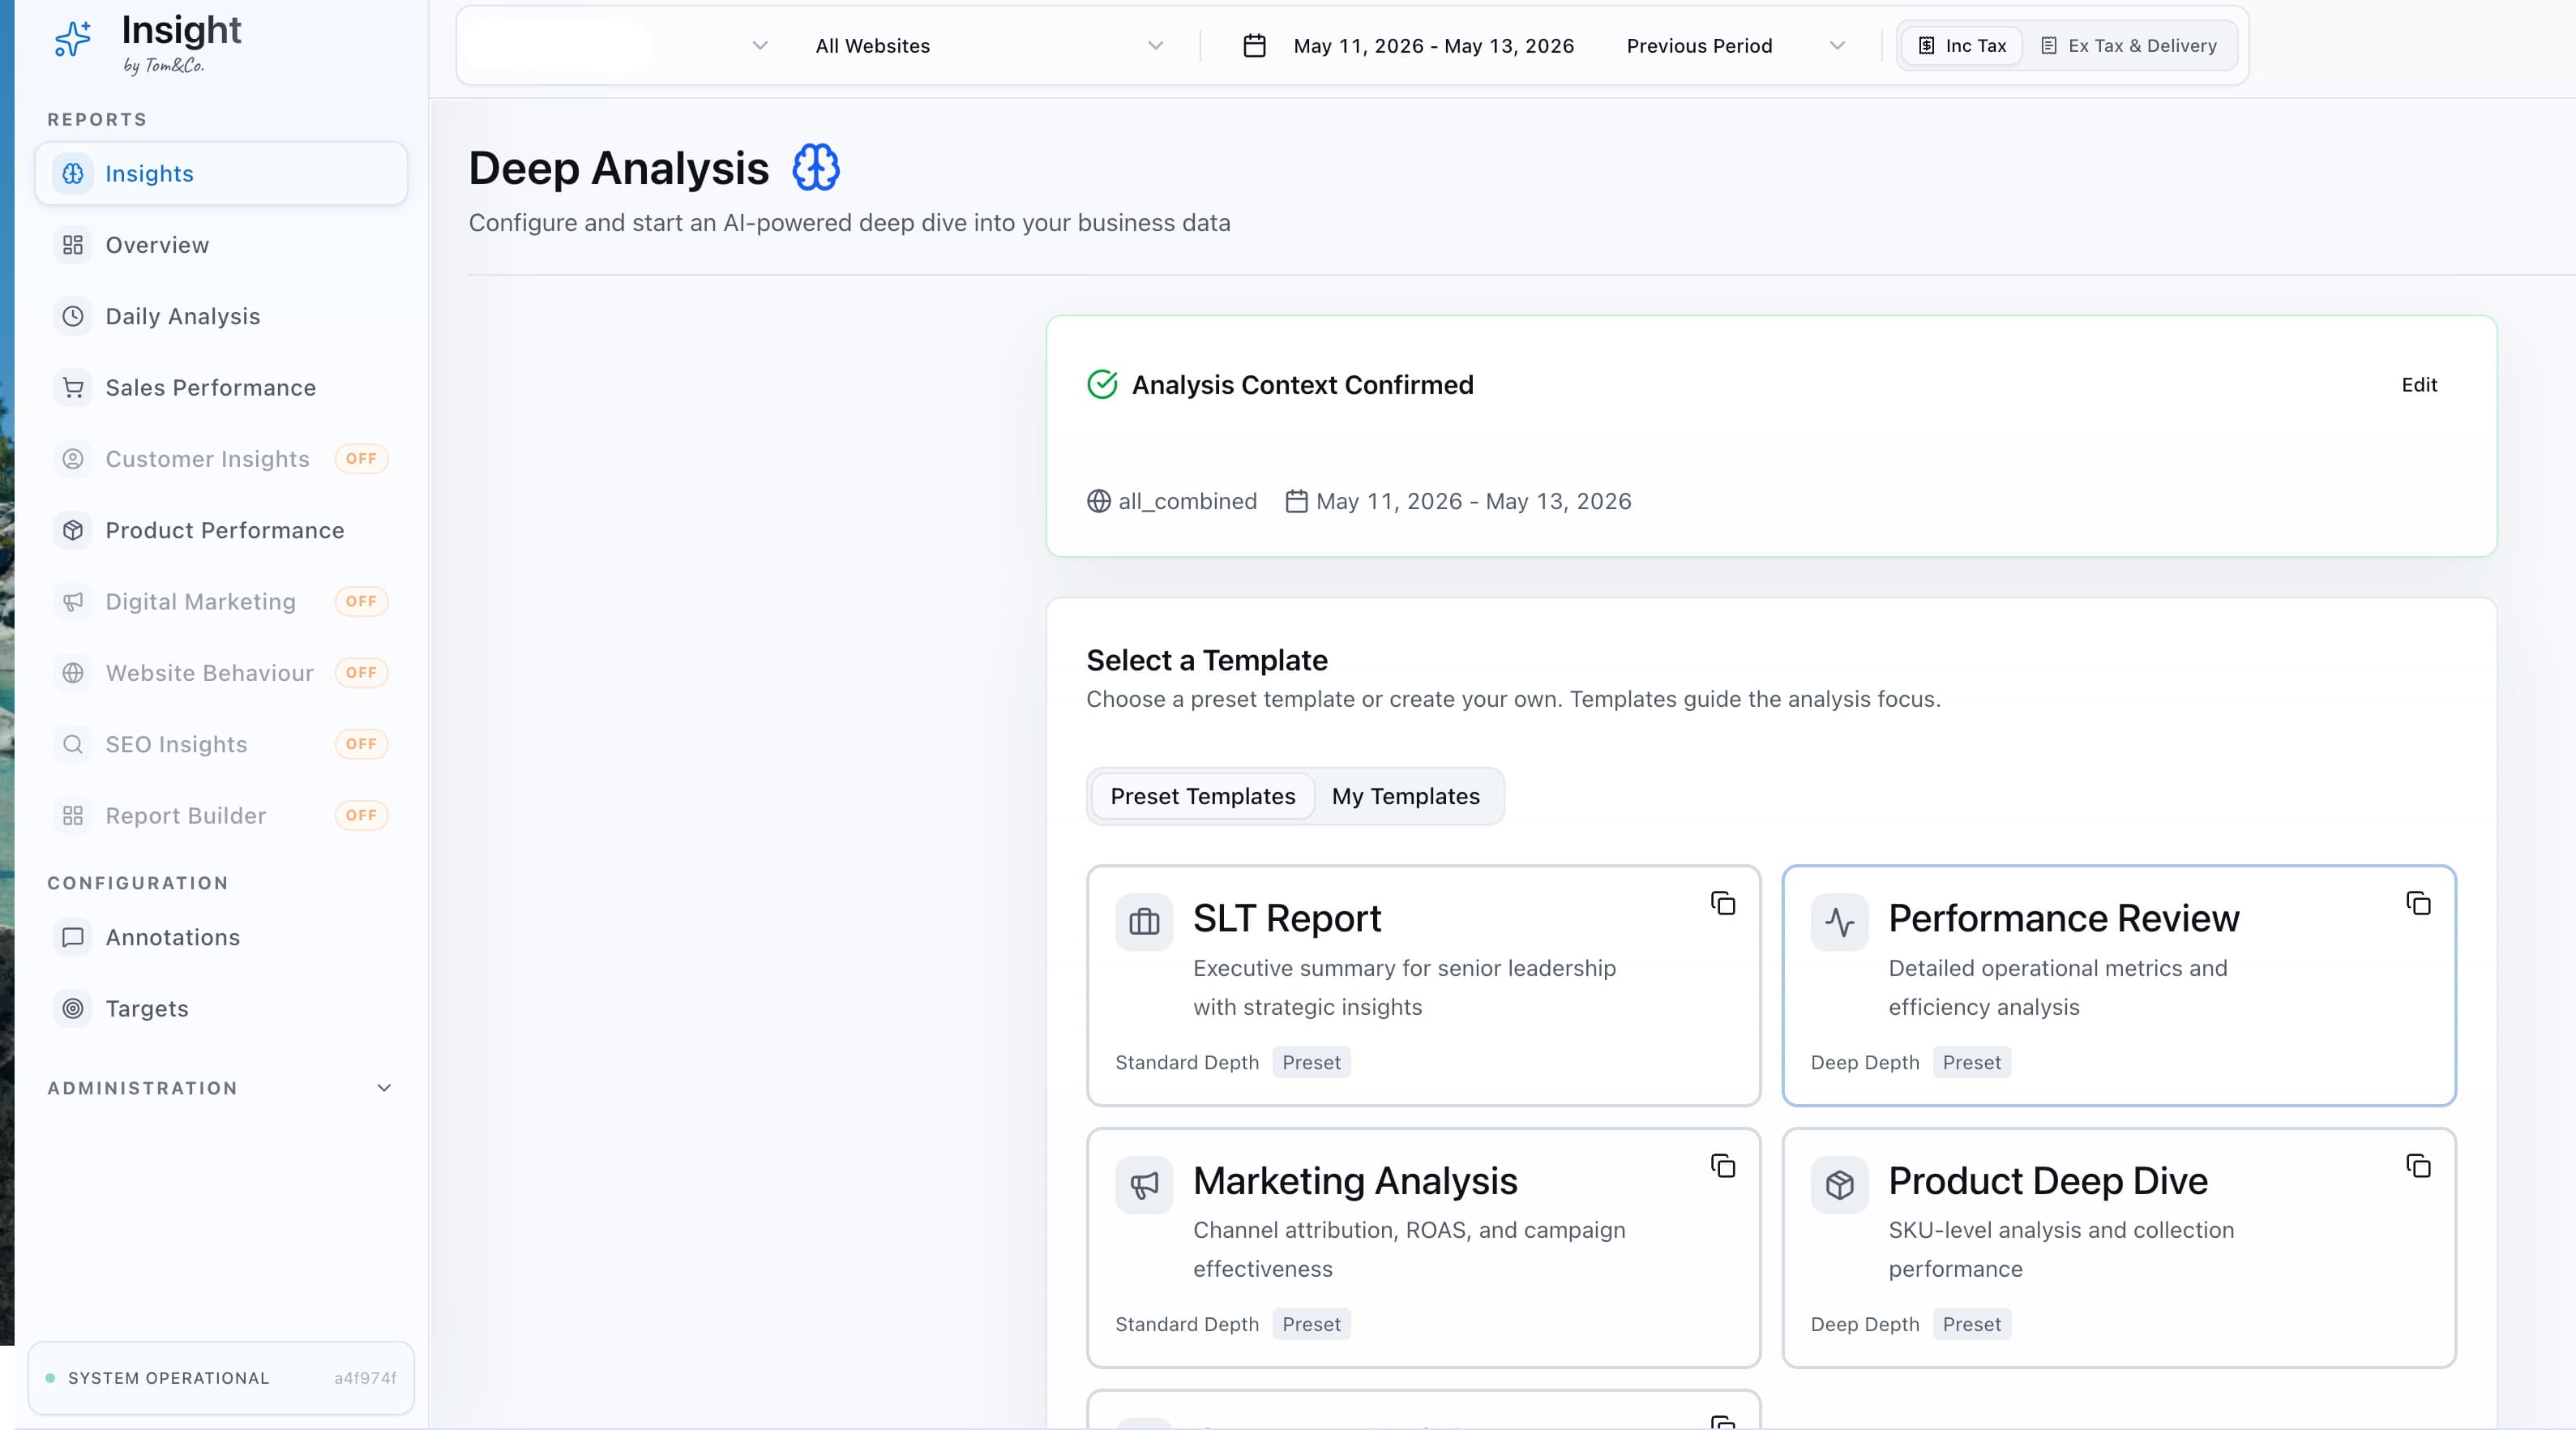The height and width of the screenshot is (1430, 2576).
Task: Duplicate the Marketing Analysis template
Action: click(1722, 1166)
